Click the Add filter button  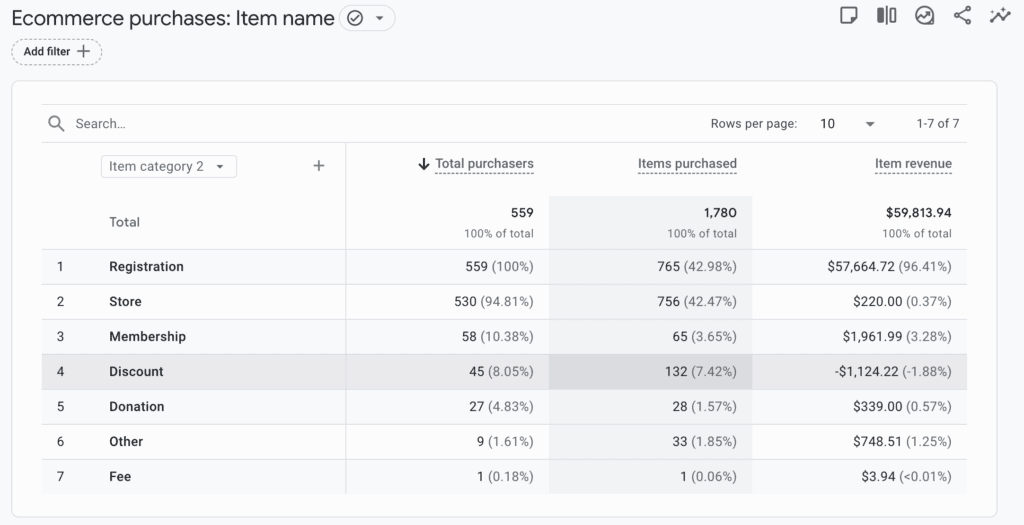click(57, 51)
